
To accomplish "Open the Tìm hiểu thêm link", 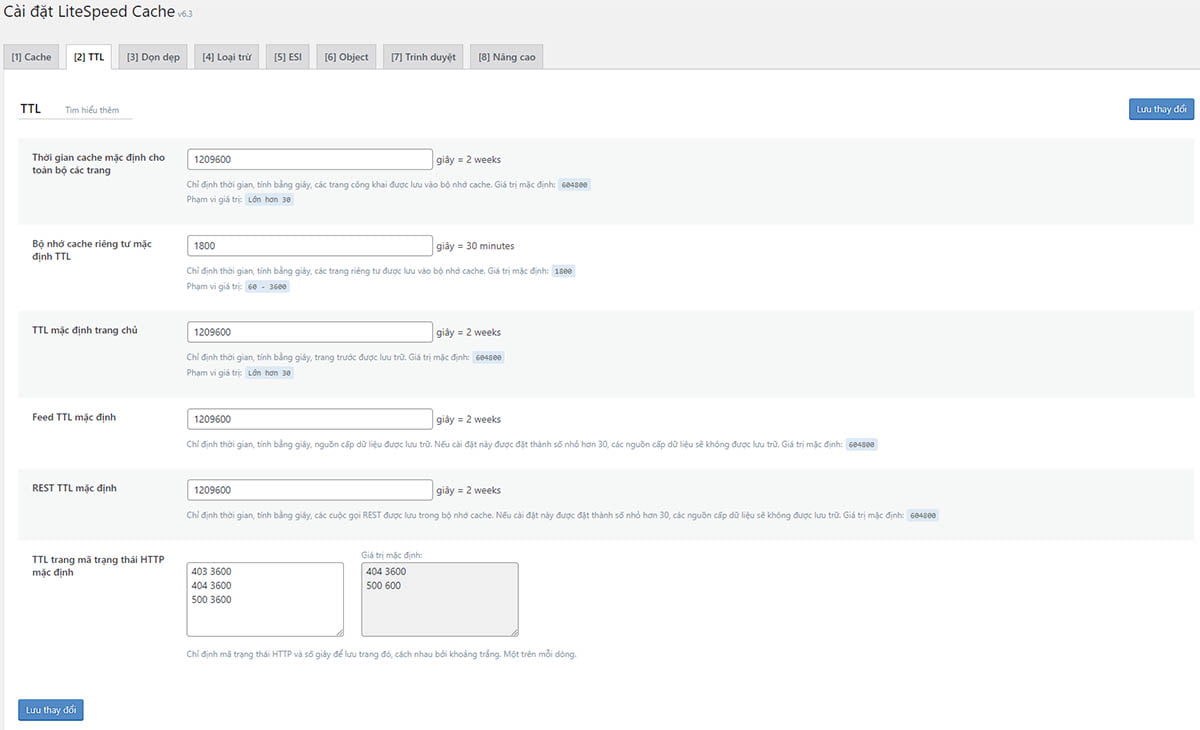I will 92,110.
